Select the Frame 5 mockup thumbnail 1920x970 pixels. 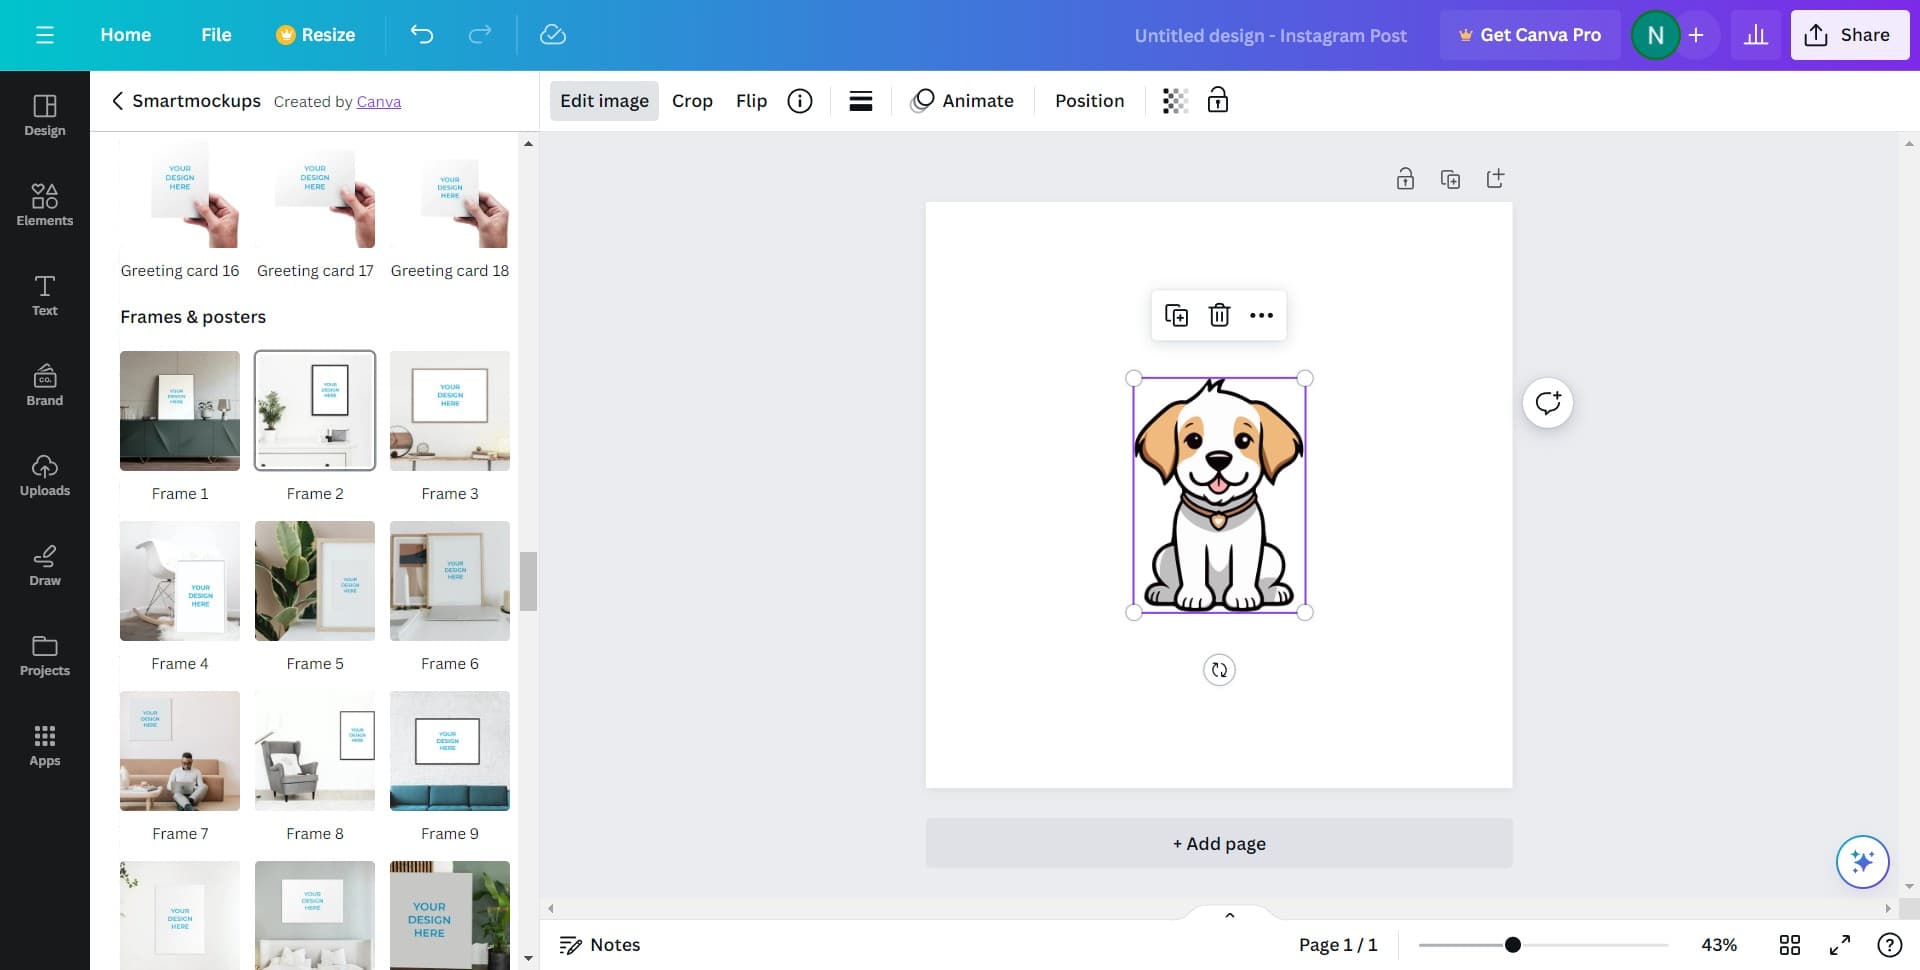(315, 581)
